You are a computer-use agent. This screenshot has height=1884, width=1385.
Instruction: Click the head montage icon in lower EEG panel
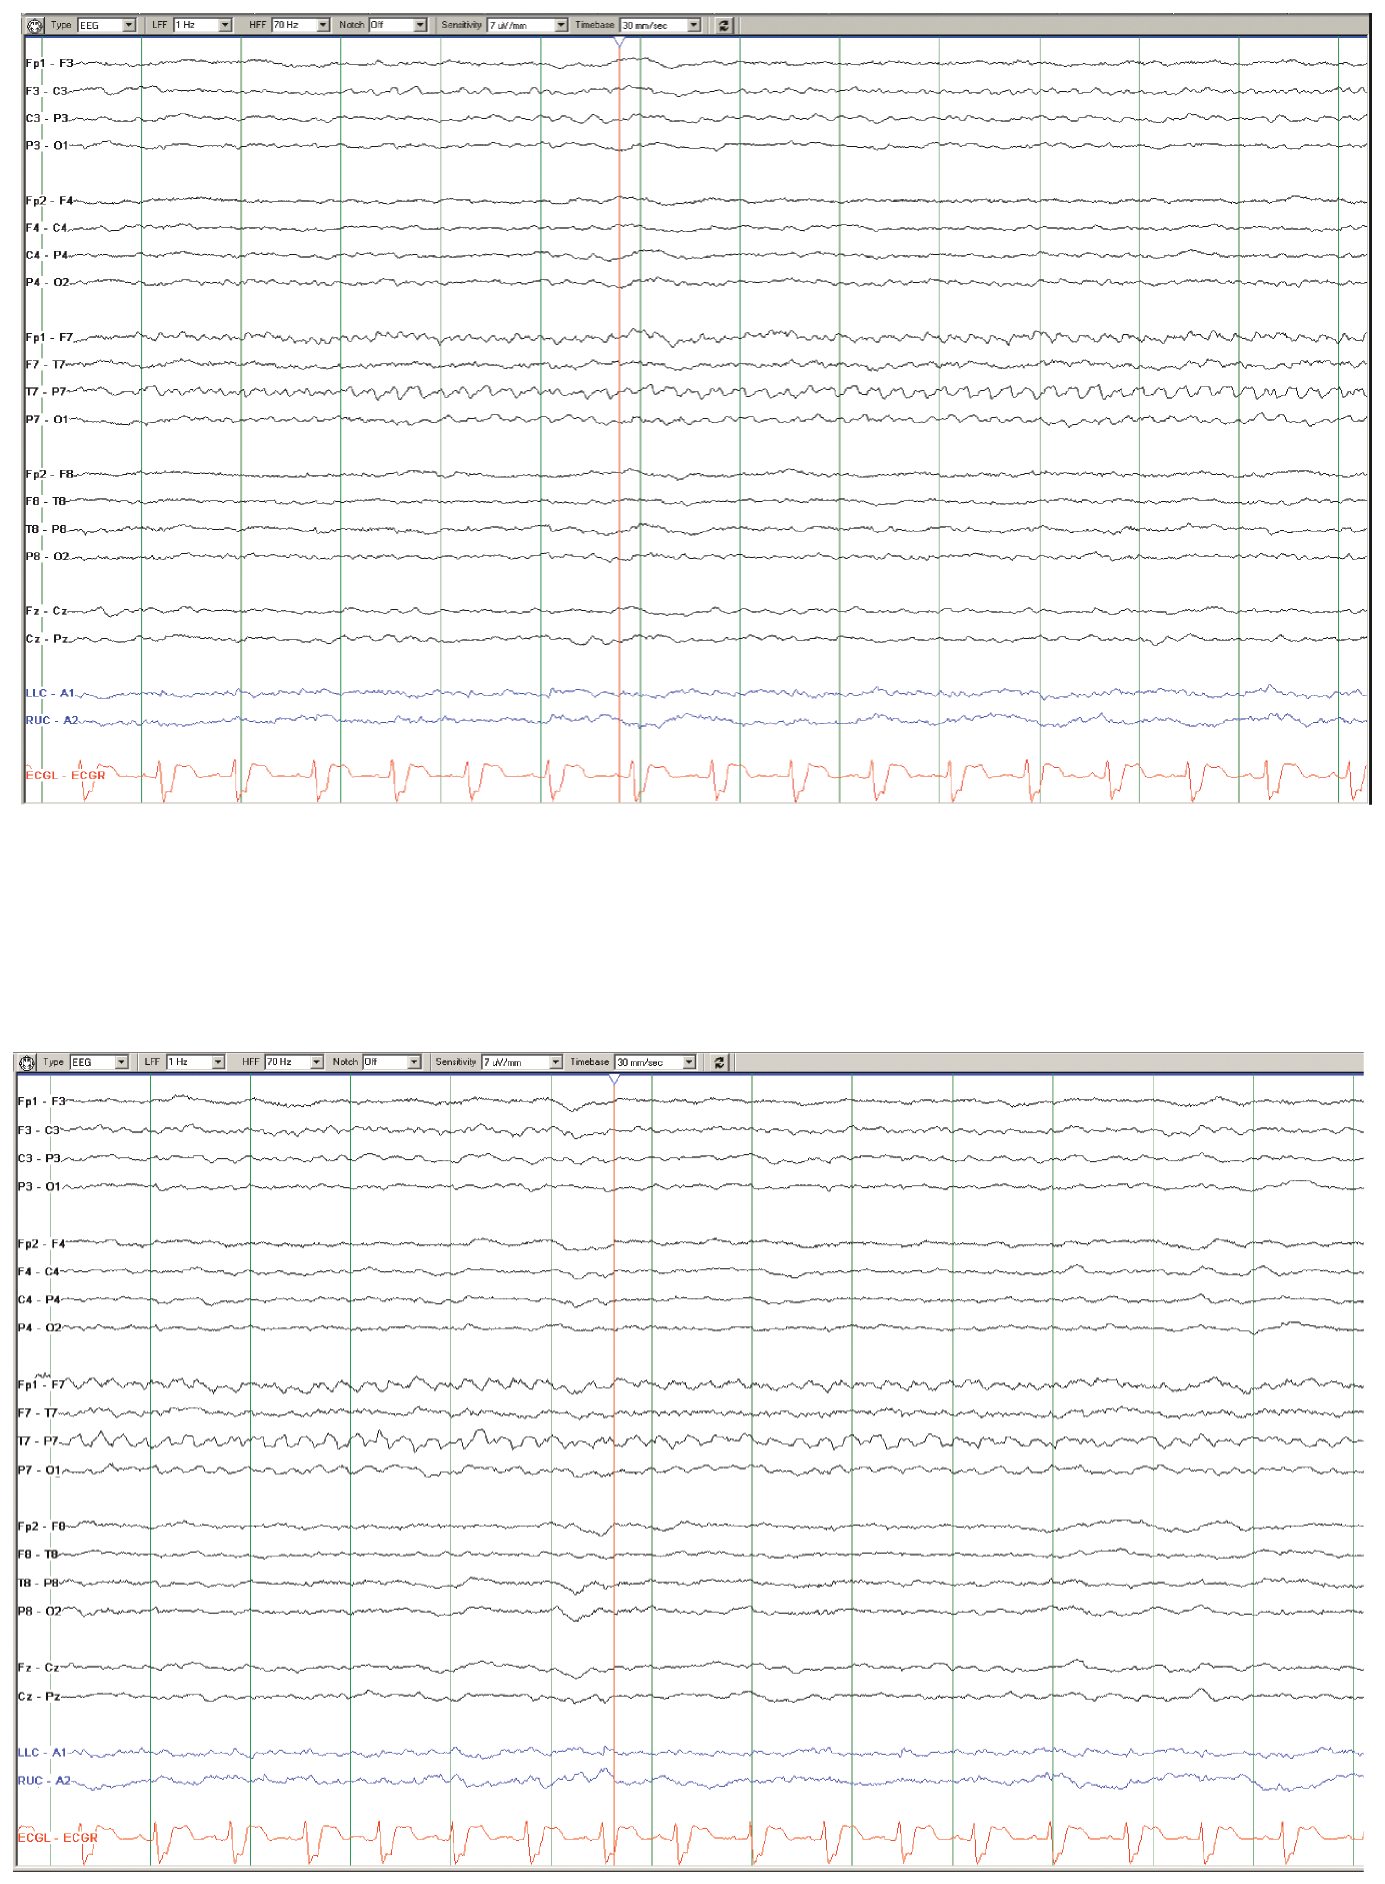(x=27, y=1062)
